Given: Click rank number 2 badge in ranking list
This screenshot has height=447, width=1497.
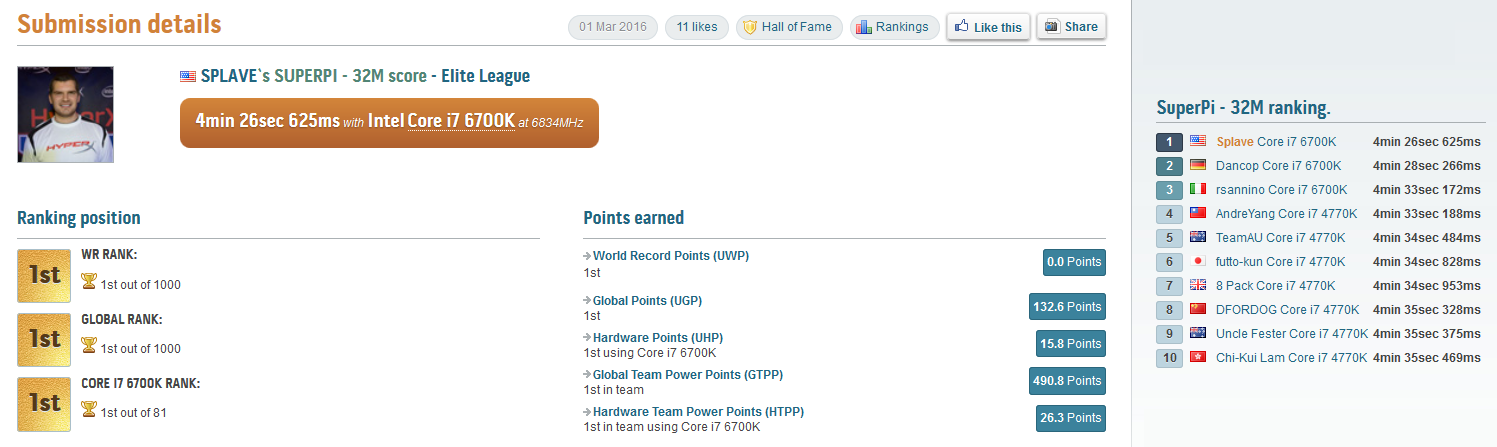Looking at the screenshot, I should pos(1169,166).
